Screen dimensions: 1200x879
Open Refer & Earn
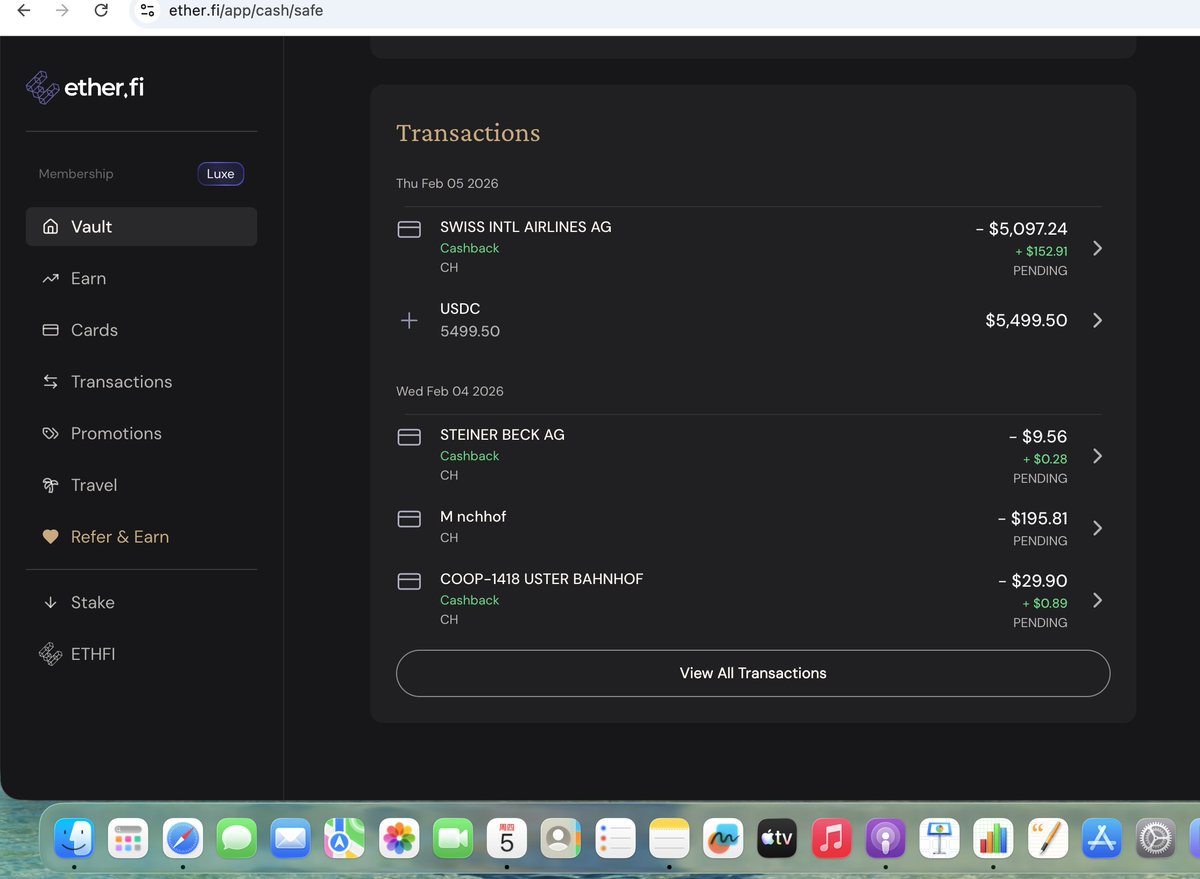click(120, 536)
